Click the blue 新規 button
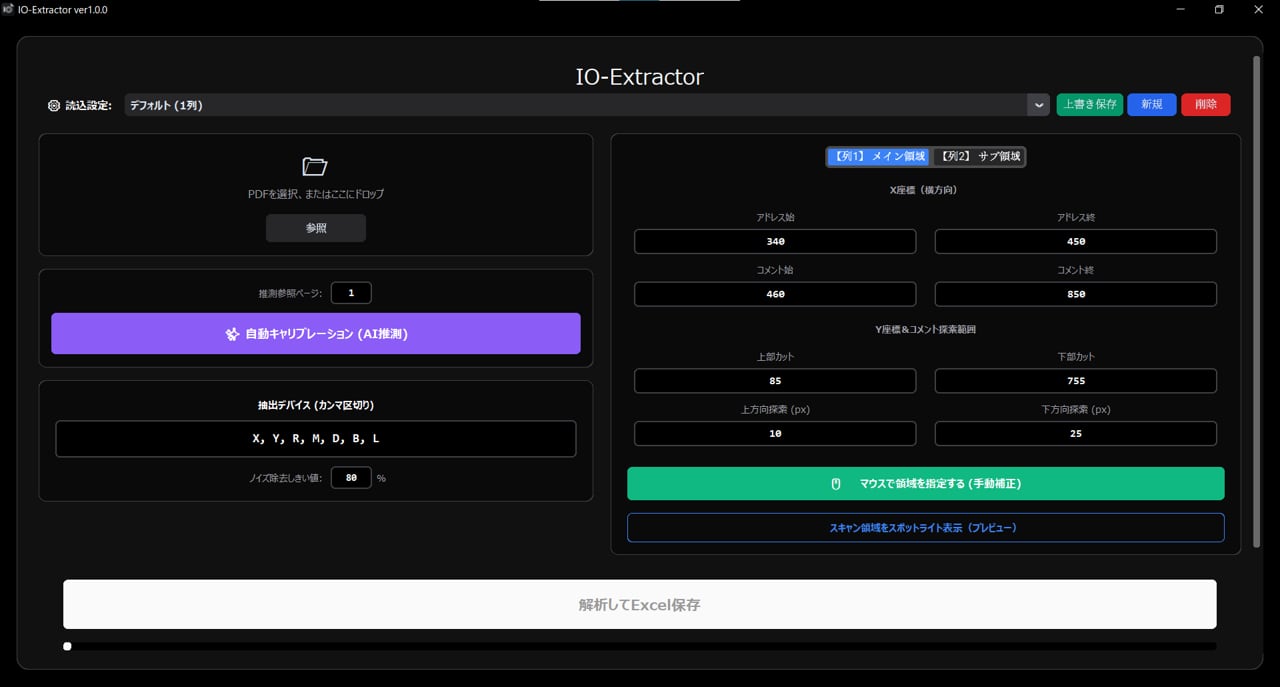Image resolution: width=1280 pixels, height=687 pixels. 1151,105
